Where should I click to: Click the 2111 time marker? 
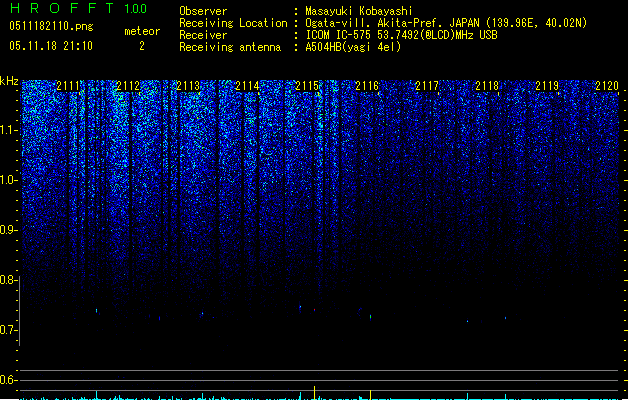pyautogui.click(x=68, y=86)
